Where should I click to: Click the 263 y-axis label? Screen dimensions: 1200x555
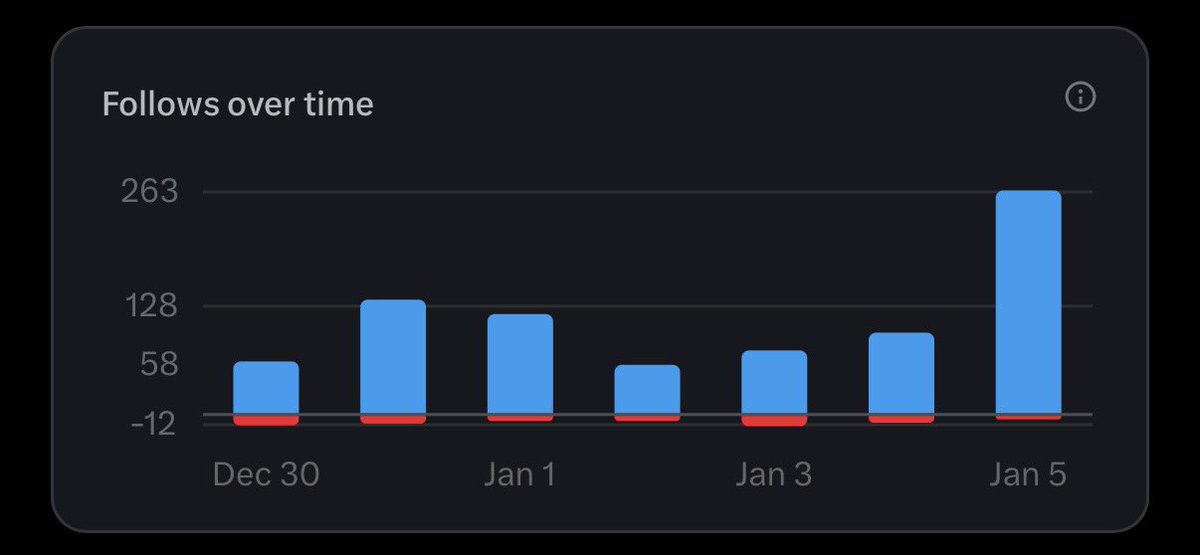150,191
